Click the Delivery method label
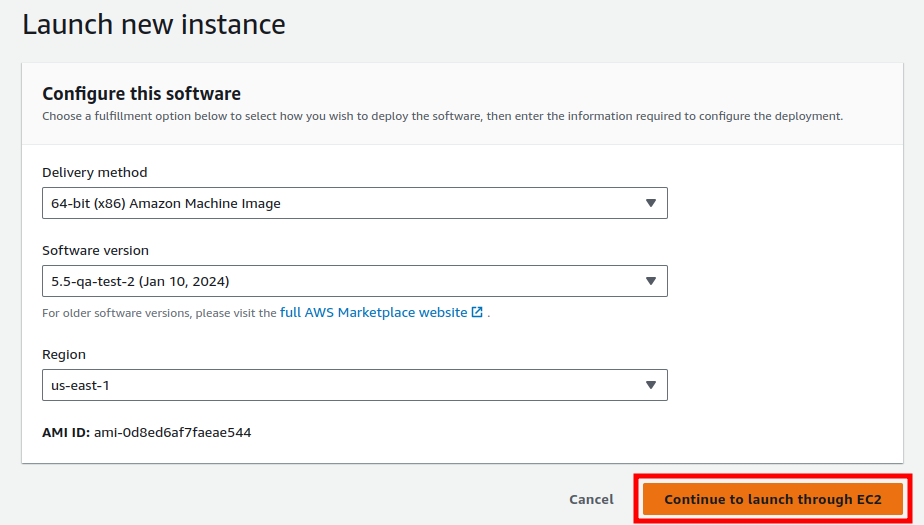The image size is (924, 525). (95, 173)
